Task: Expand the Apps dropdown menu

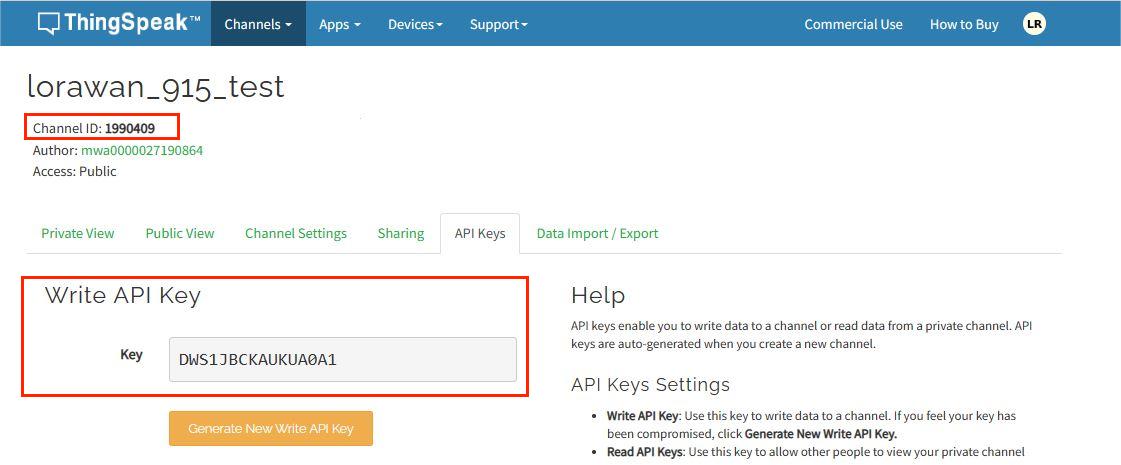Action: 340,24
